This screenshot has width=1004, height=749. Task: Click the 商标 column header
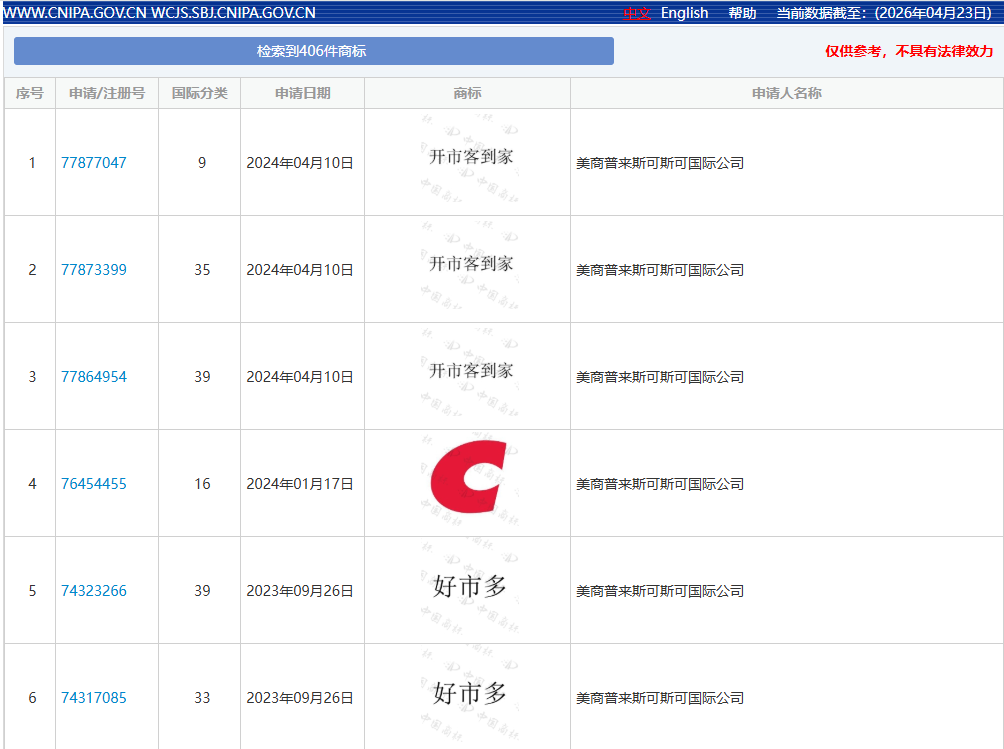coord(467,93)
